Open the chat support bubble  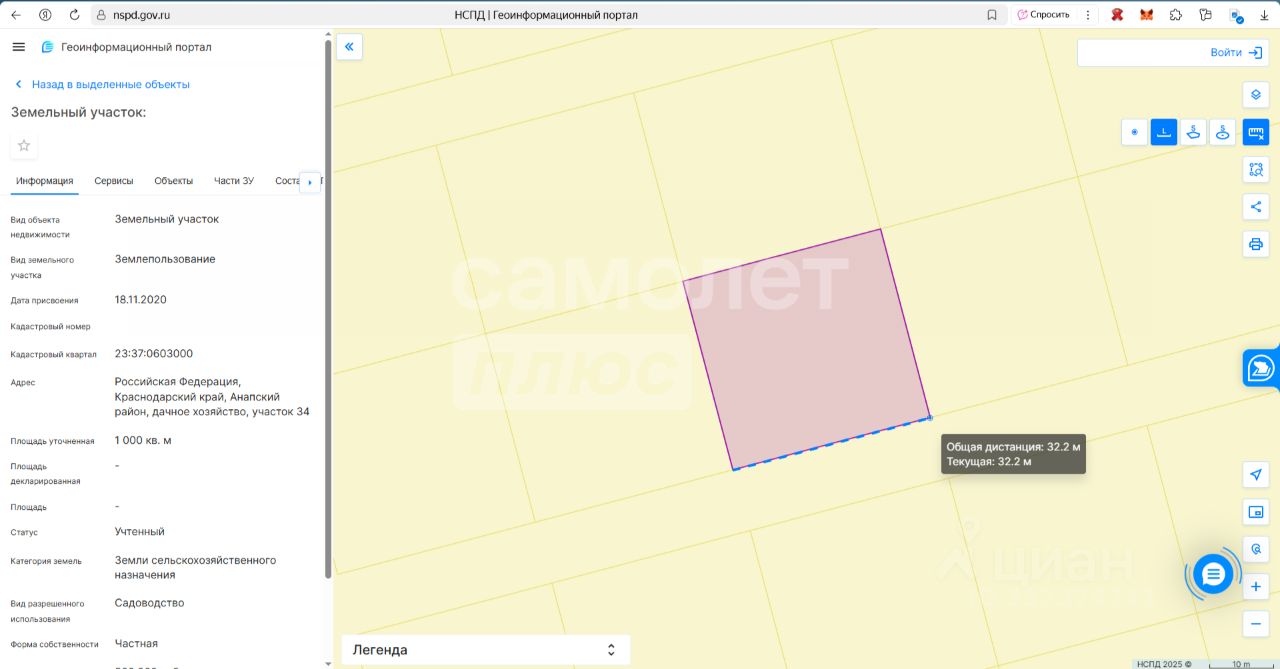(1213, 574)
